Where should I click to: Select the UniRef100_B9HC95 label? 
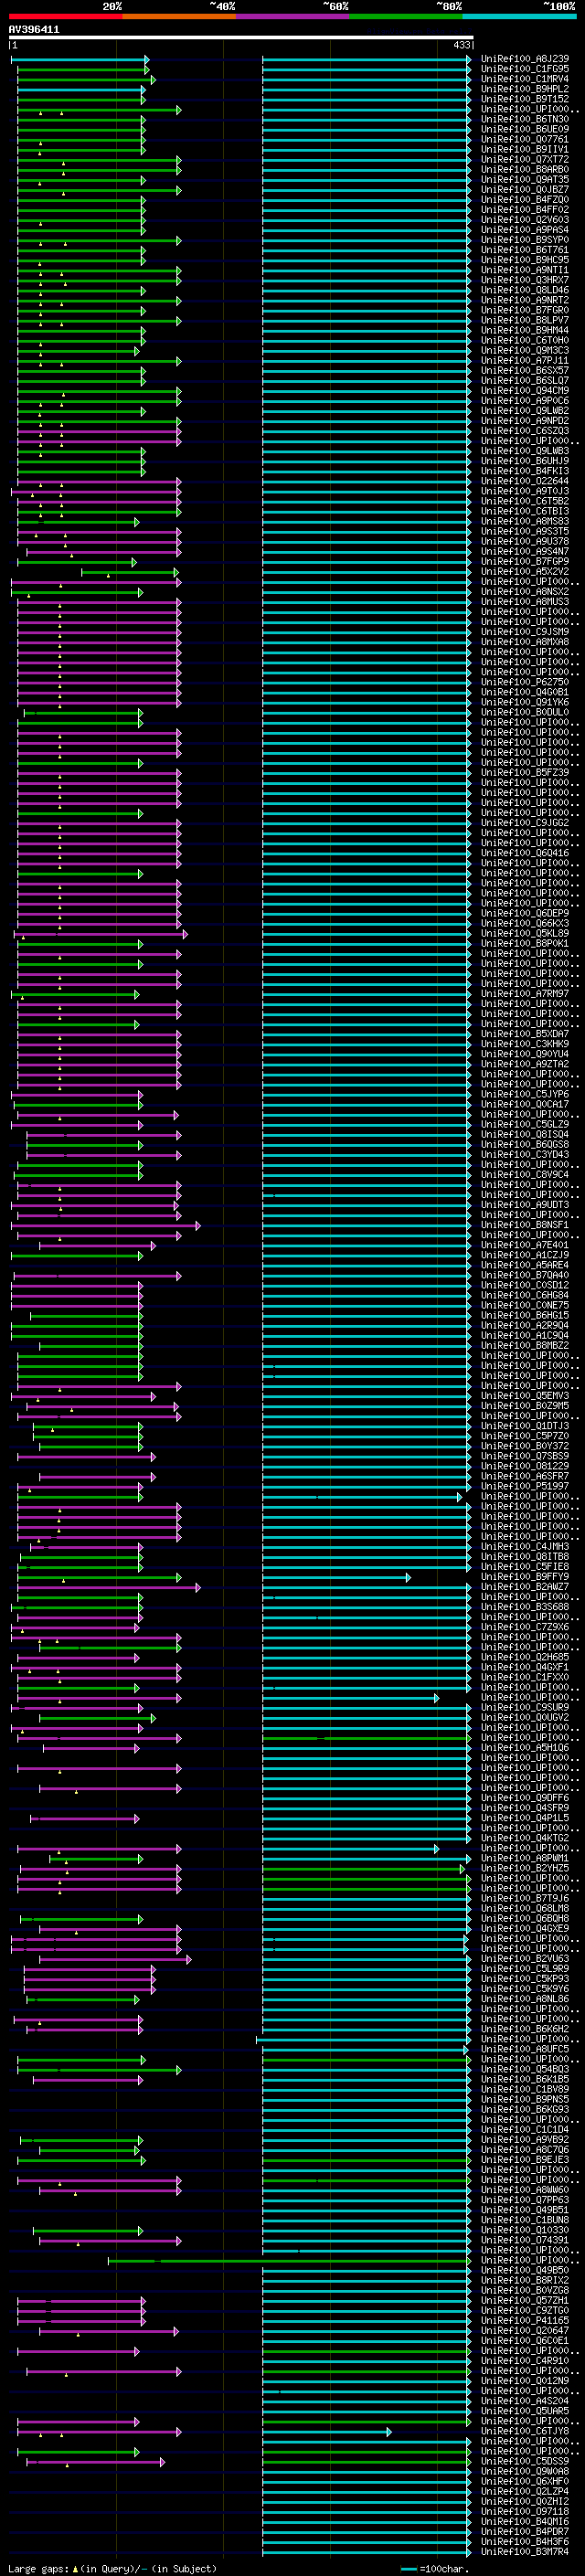click(x=525, y=260)
